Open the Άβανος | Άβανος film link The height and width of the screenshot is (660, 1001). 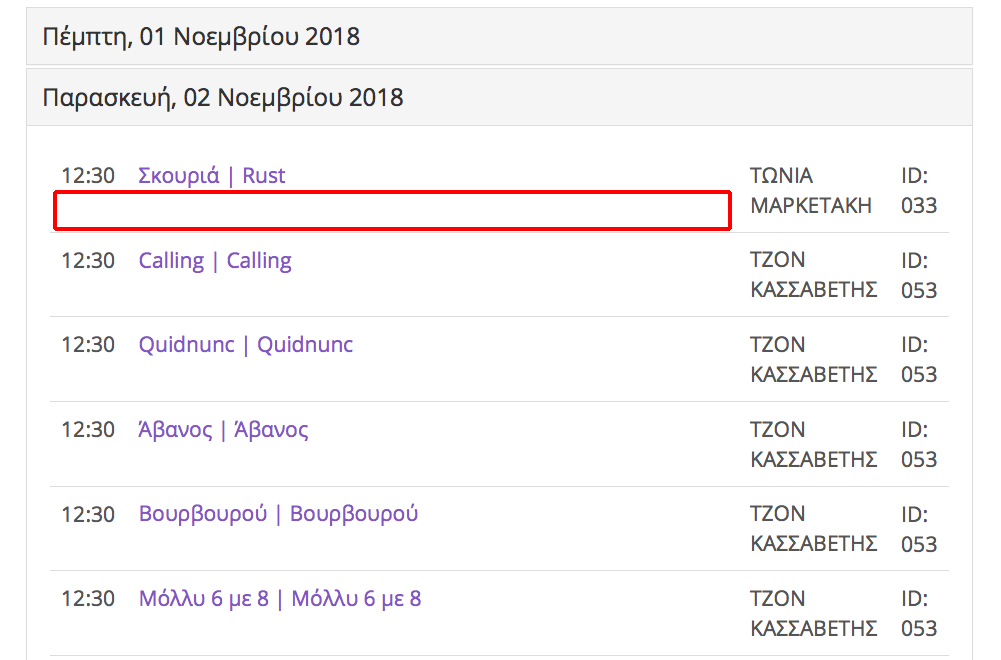coord(223,430)
